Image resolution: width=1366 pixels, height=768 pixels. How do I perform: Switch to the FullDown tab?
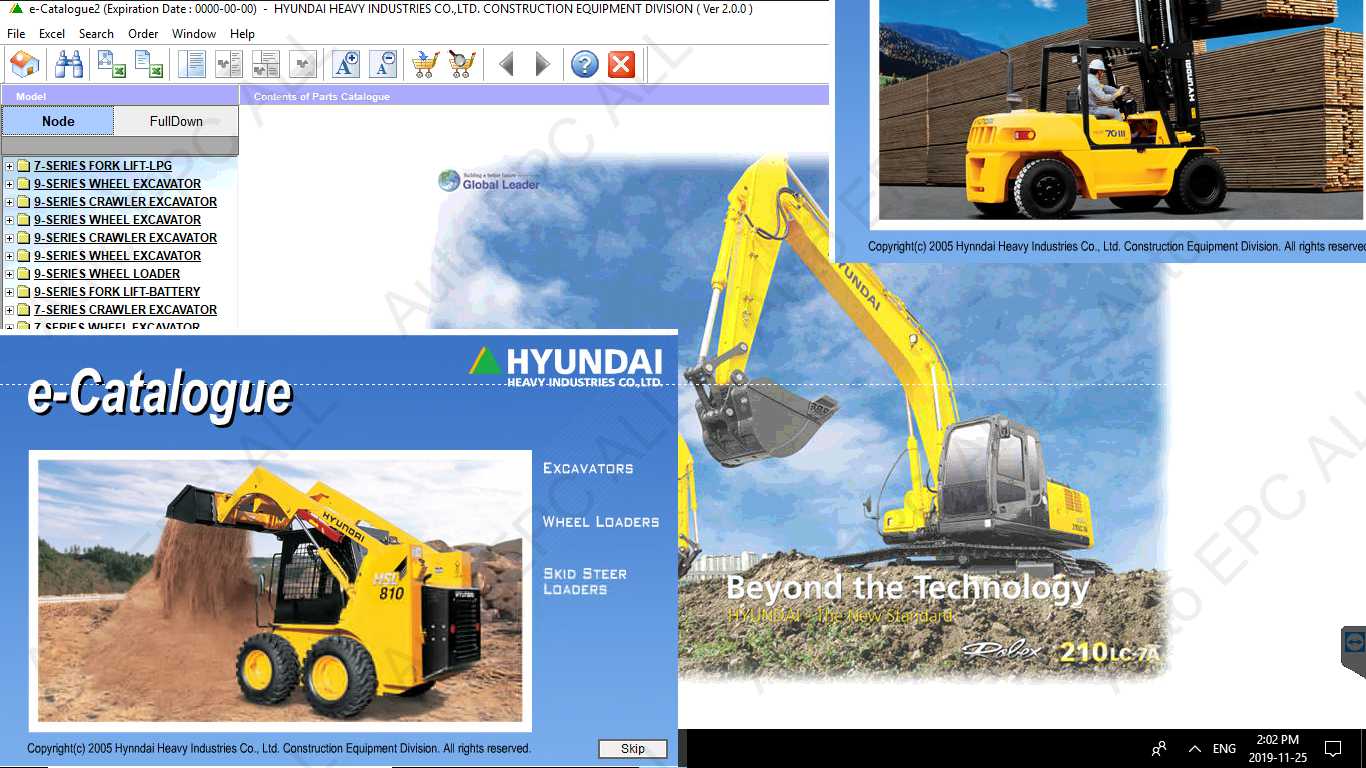pos(176,121)
